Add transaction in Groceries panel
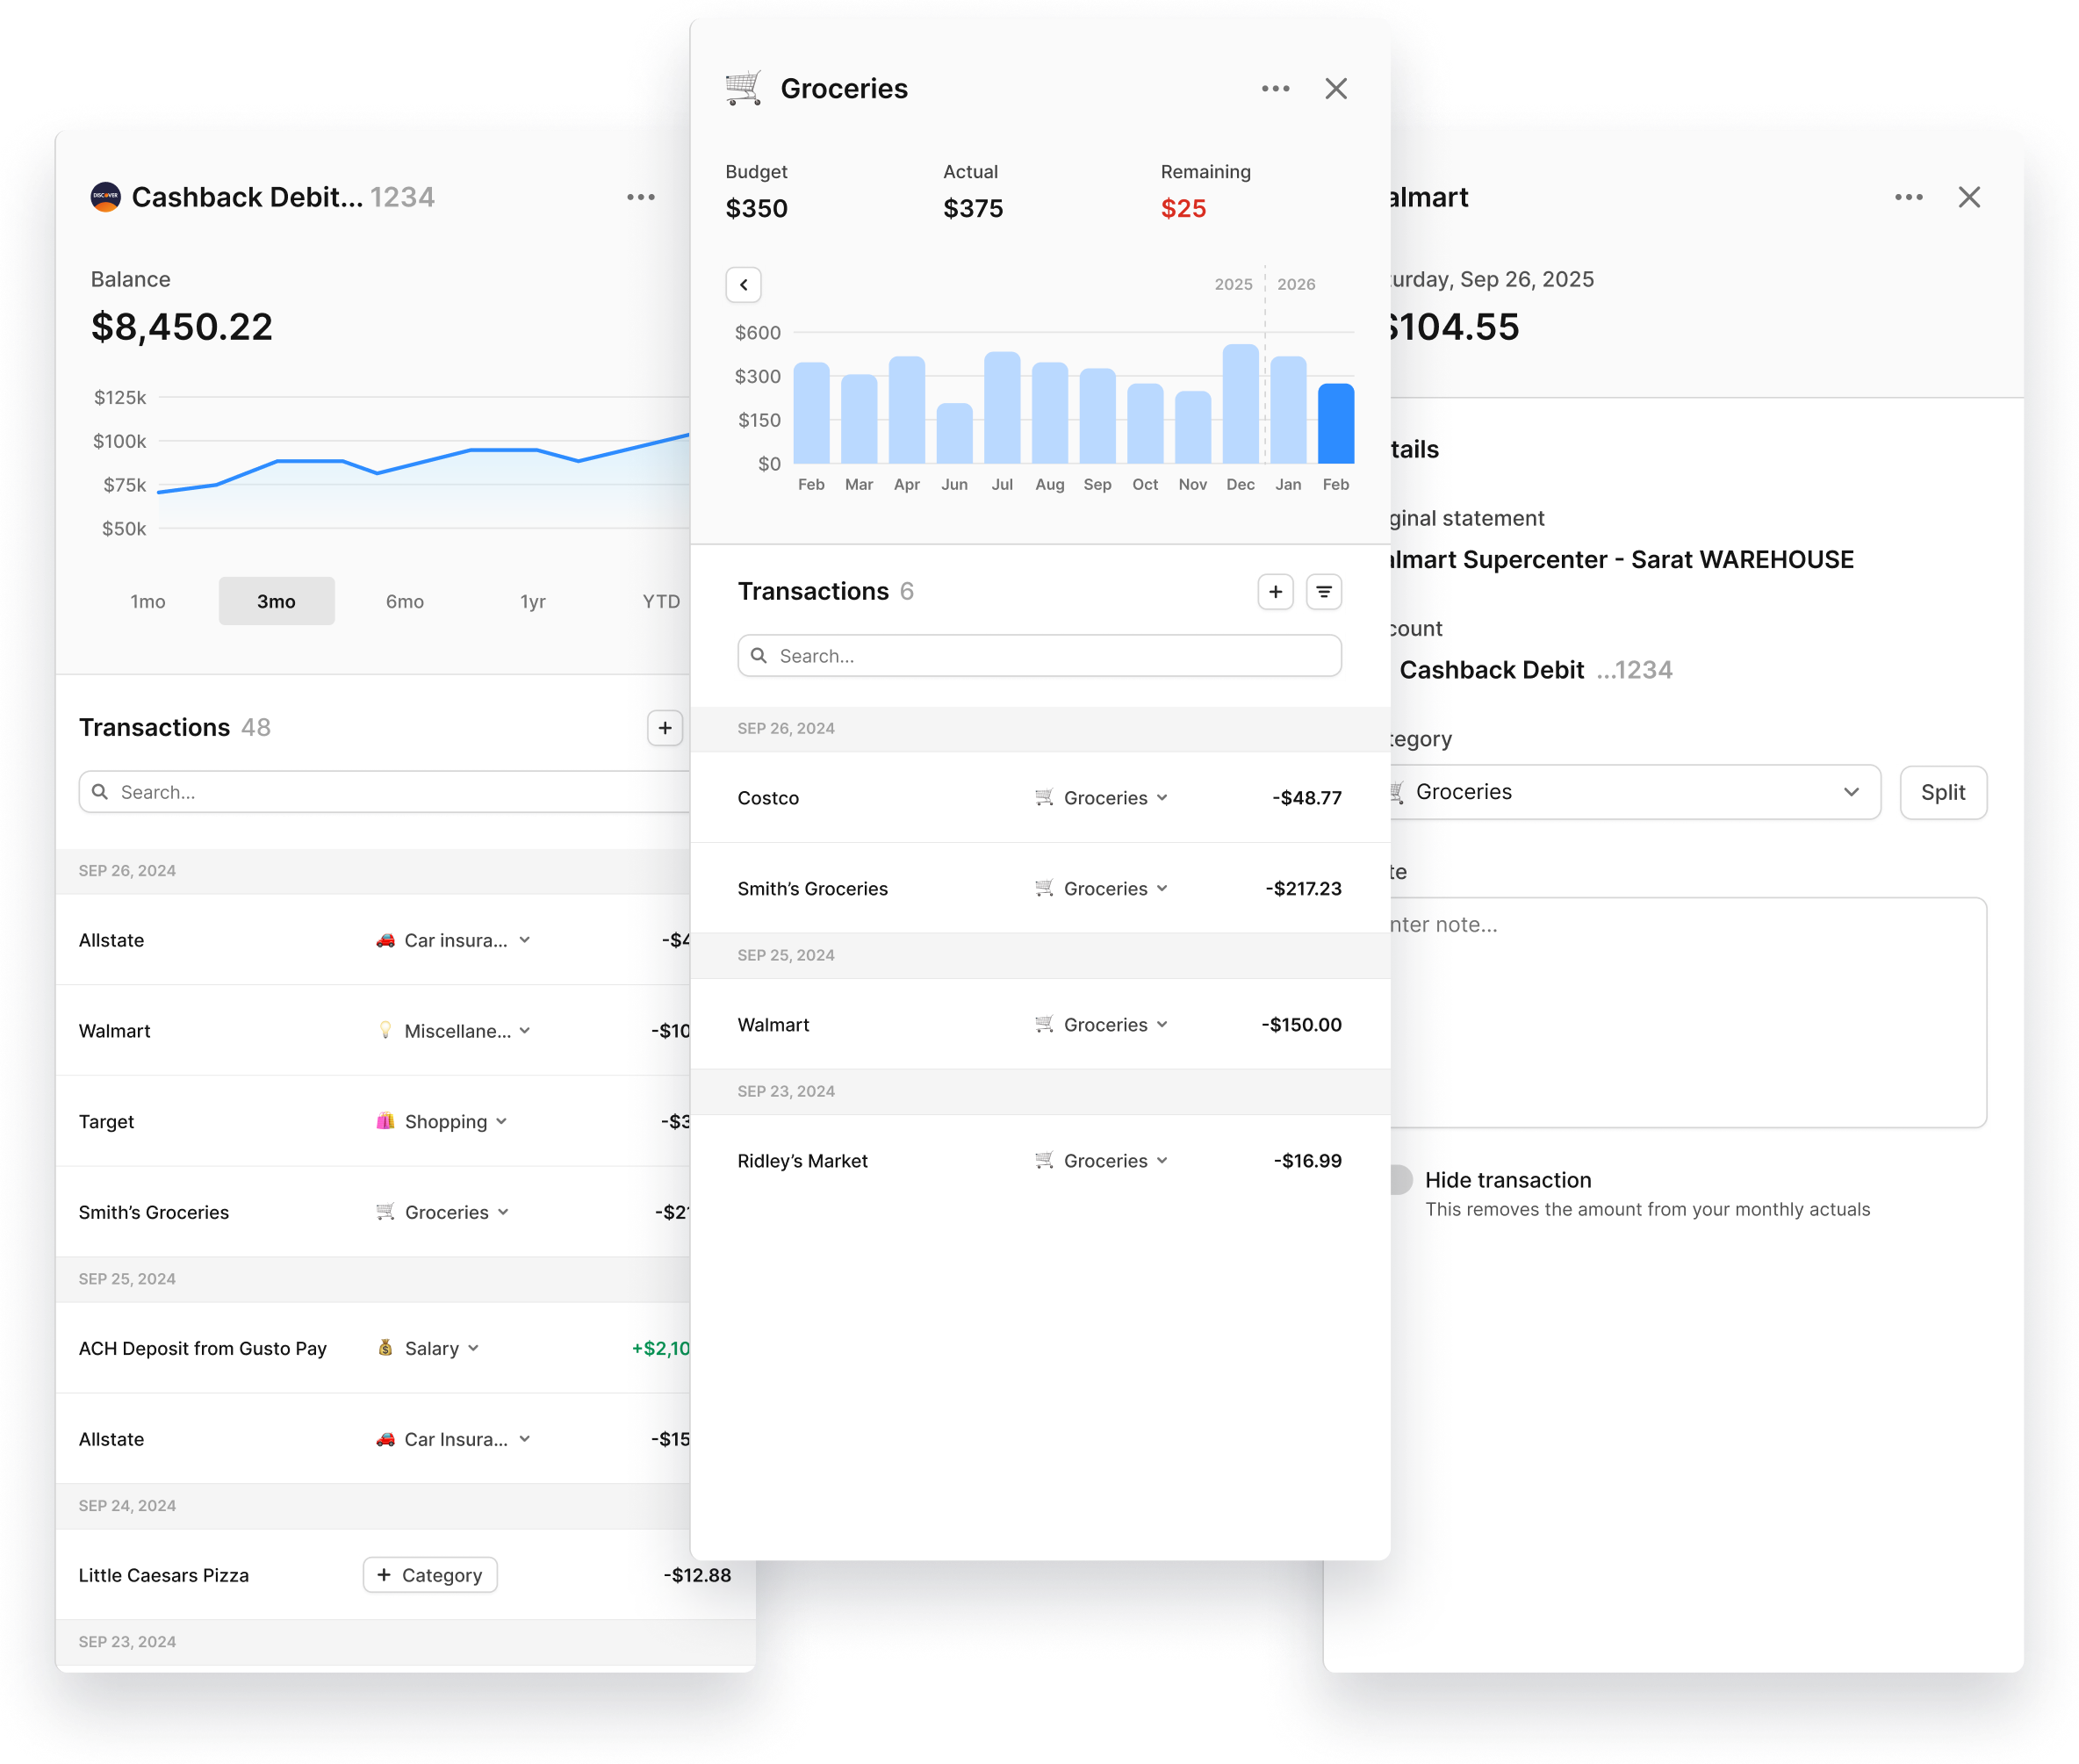This screenshot has width=2079, height=1764. 1275,592
